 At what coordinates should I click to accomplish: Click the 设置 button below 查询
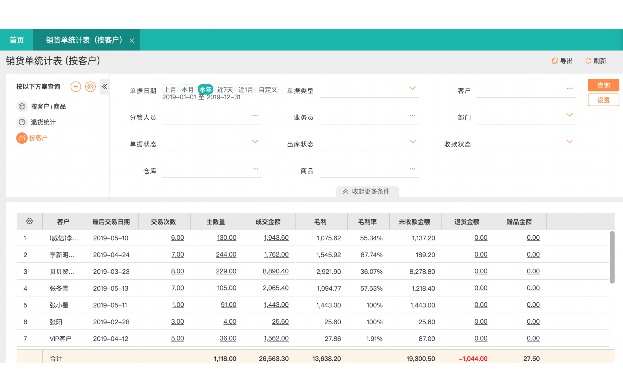[603, 100]
